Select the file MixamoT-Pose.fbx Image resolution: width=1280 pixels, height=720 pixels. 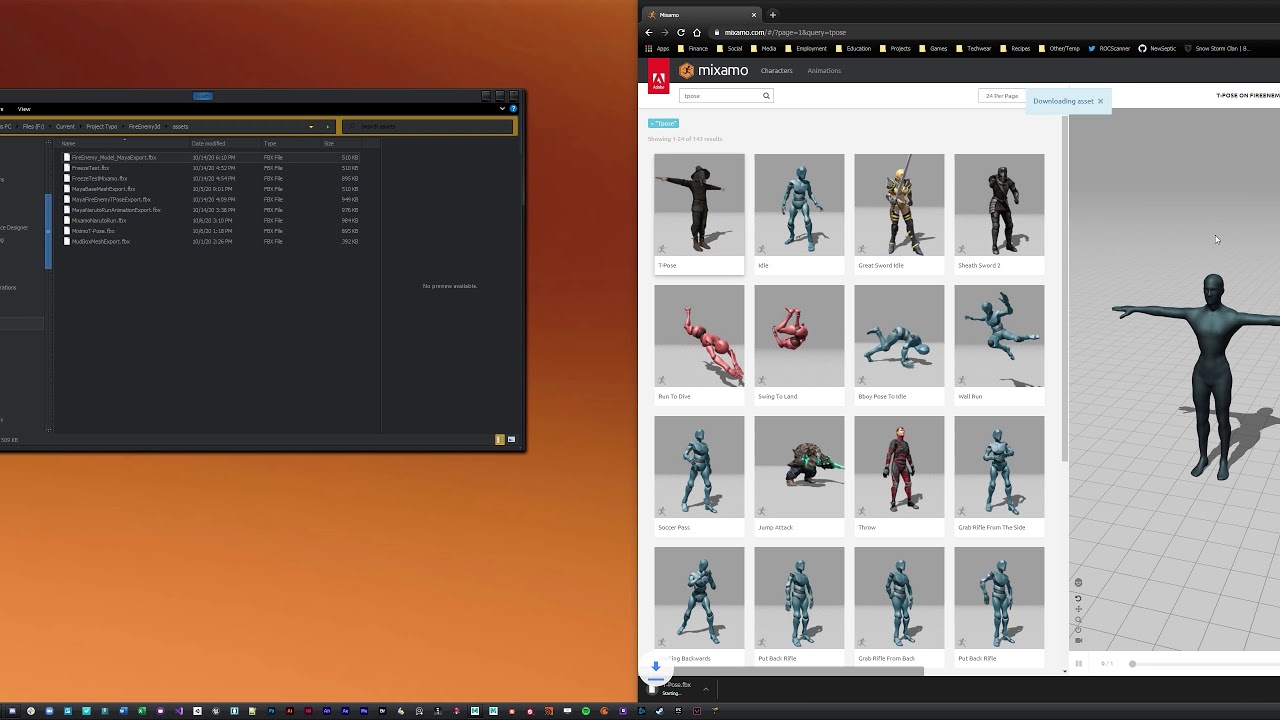(x=93, y=231)
